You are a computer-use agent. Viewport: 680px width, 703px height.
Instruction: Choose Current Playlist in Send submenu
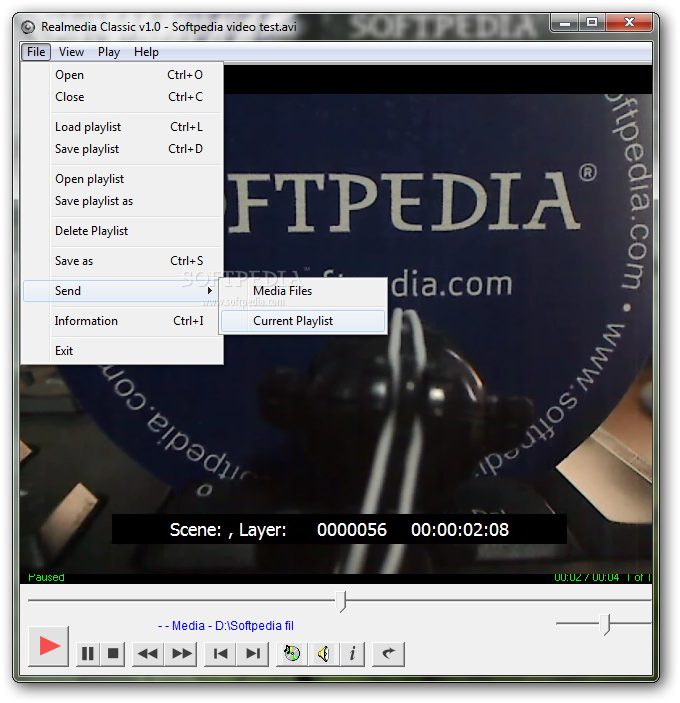click(303, 321)
